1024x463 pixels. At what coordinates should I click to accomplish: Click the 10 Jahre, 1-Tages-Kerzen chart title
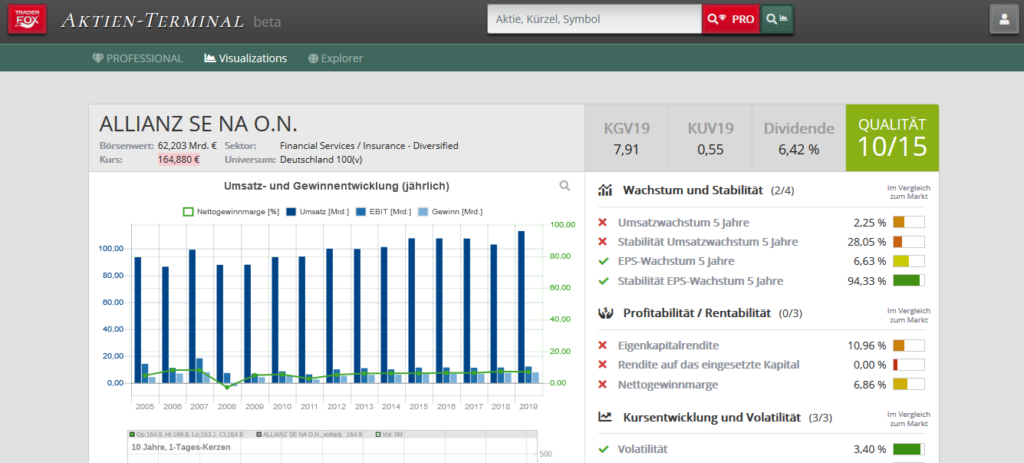coord(181,447)
